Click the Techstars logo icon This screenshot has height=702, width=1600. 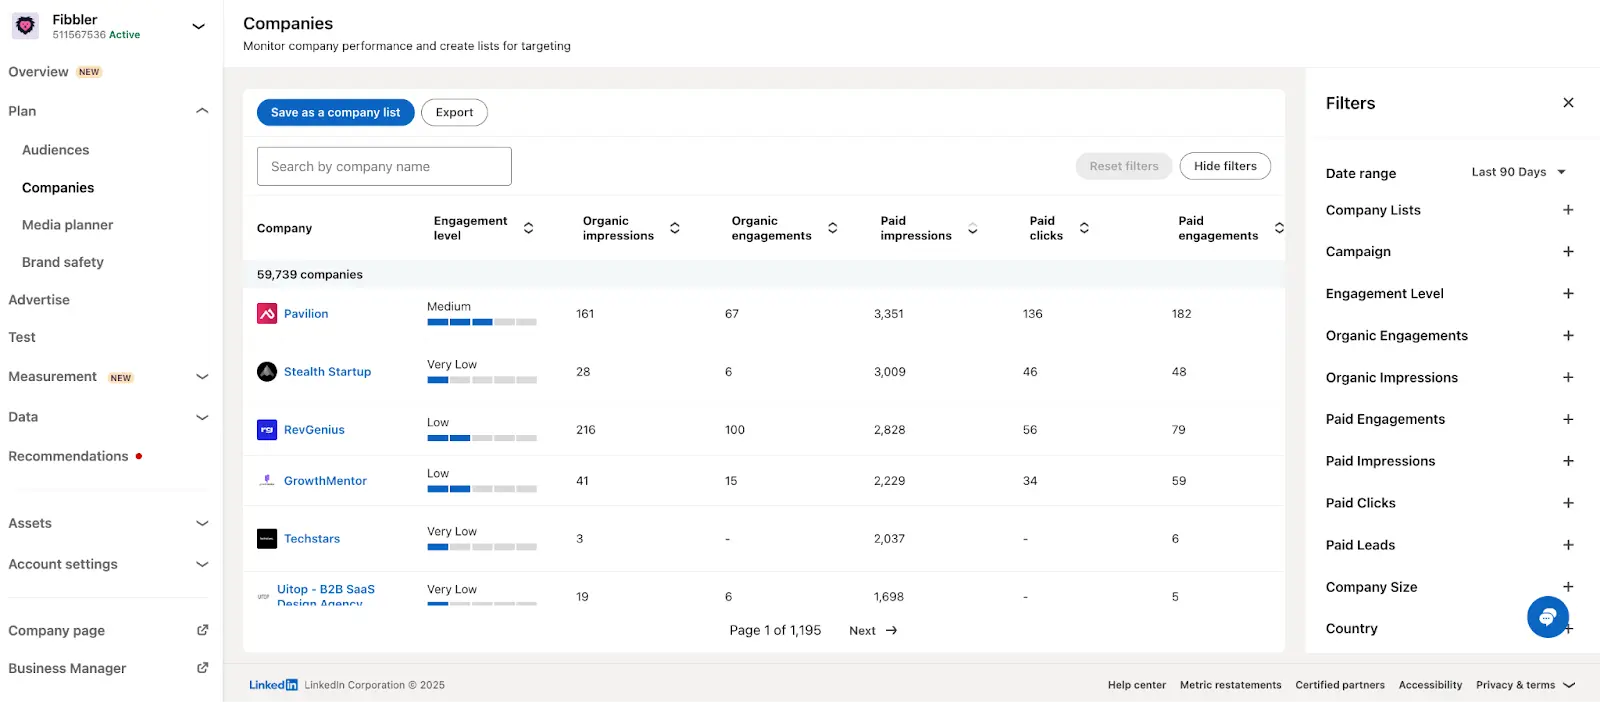pyautogui.click(x=267, y=539)
